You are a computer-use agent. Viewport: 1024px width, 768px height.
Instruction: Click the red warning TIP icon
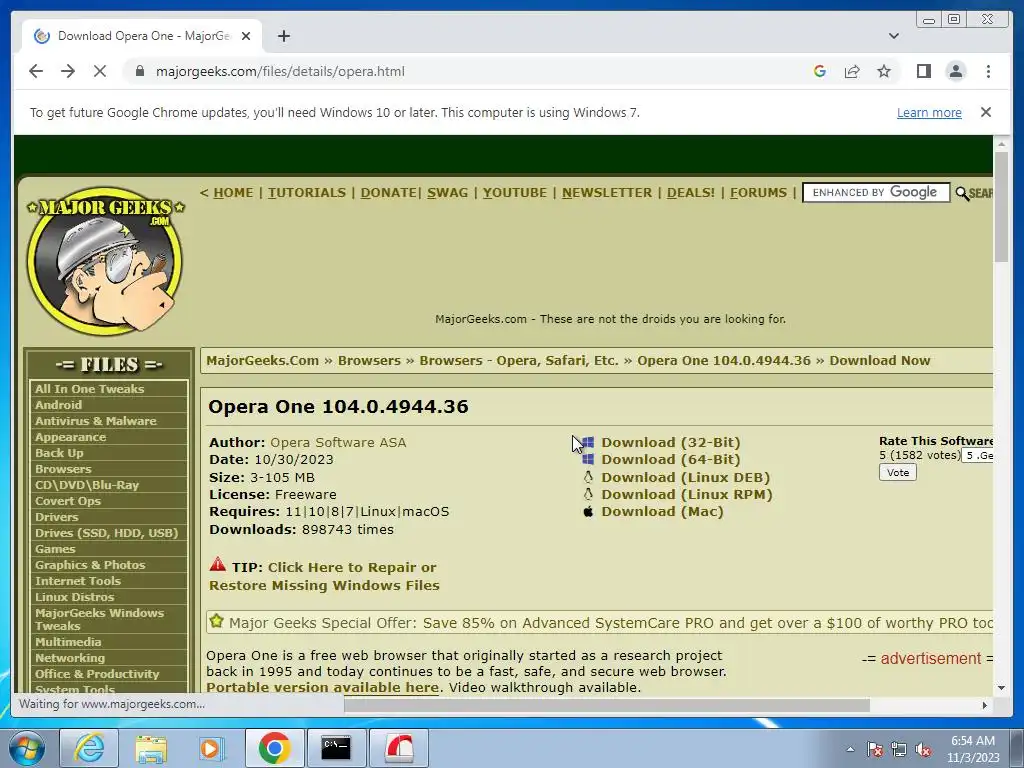click(x=217, y=564)
